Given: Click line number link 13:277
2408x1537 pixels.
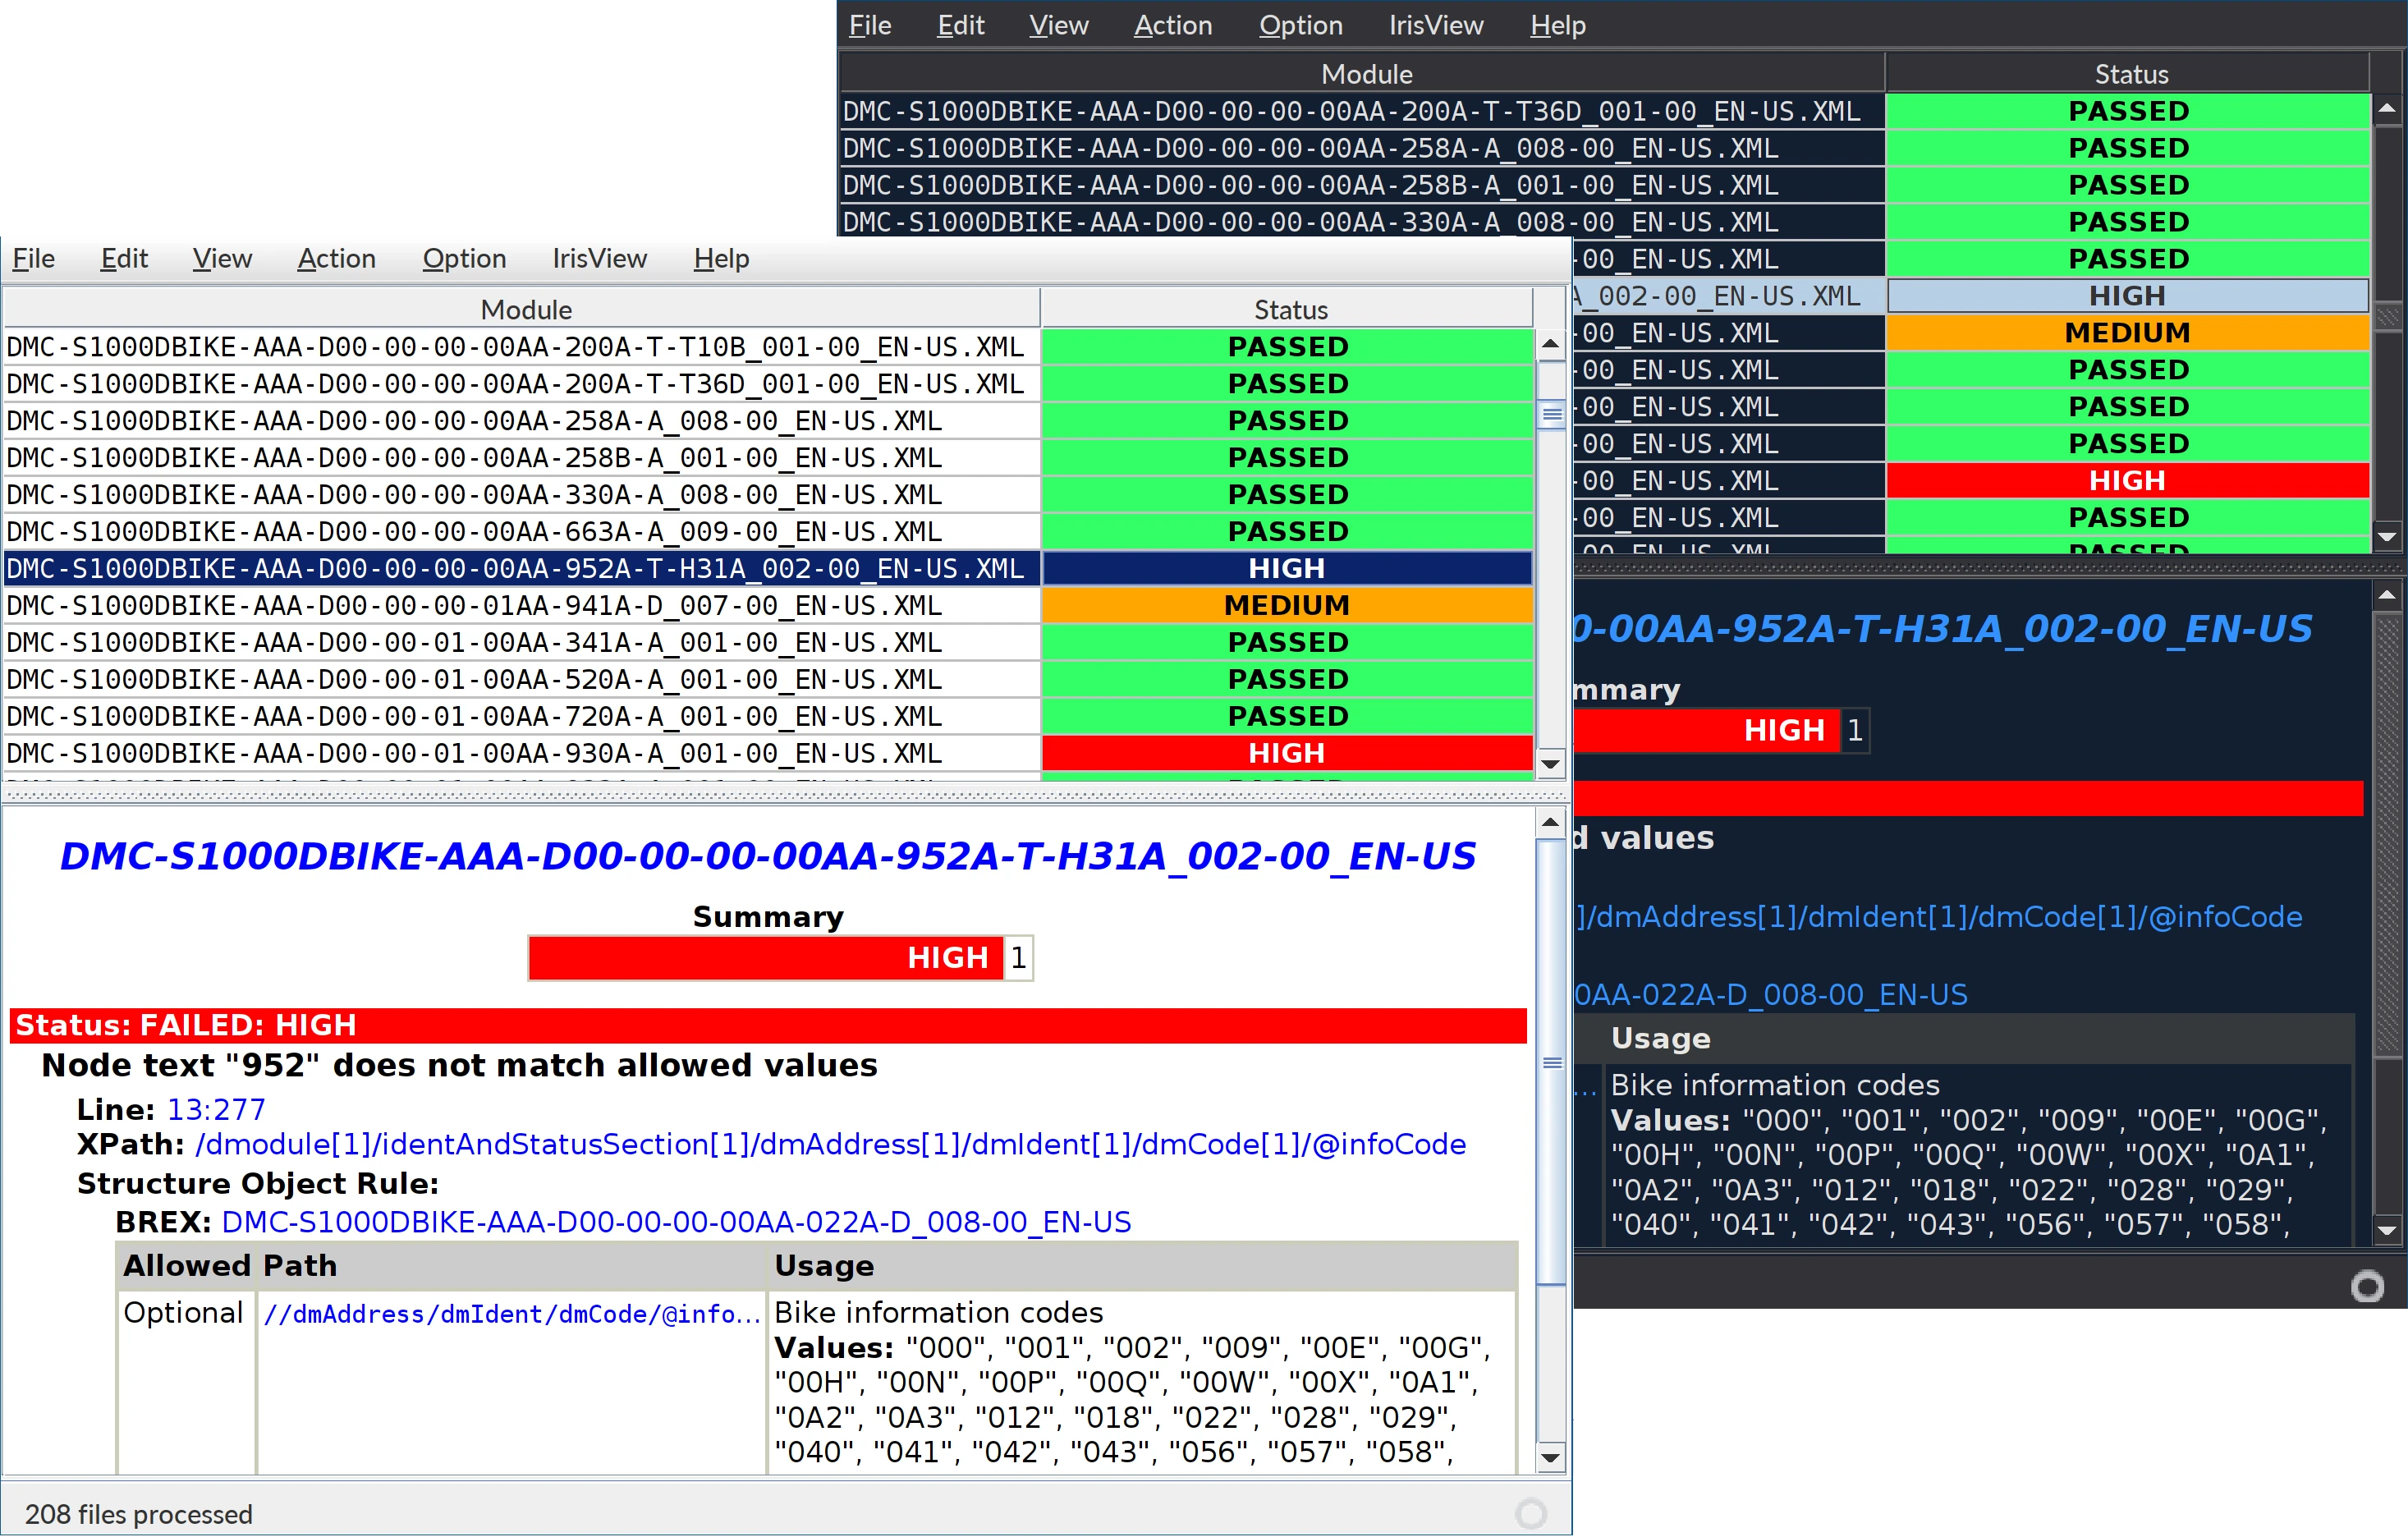Looking at the screenshot, I should [x=216, y=1110].
